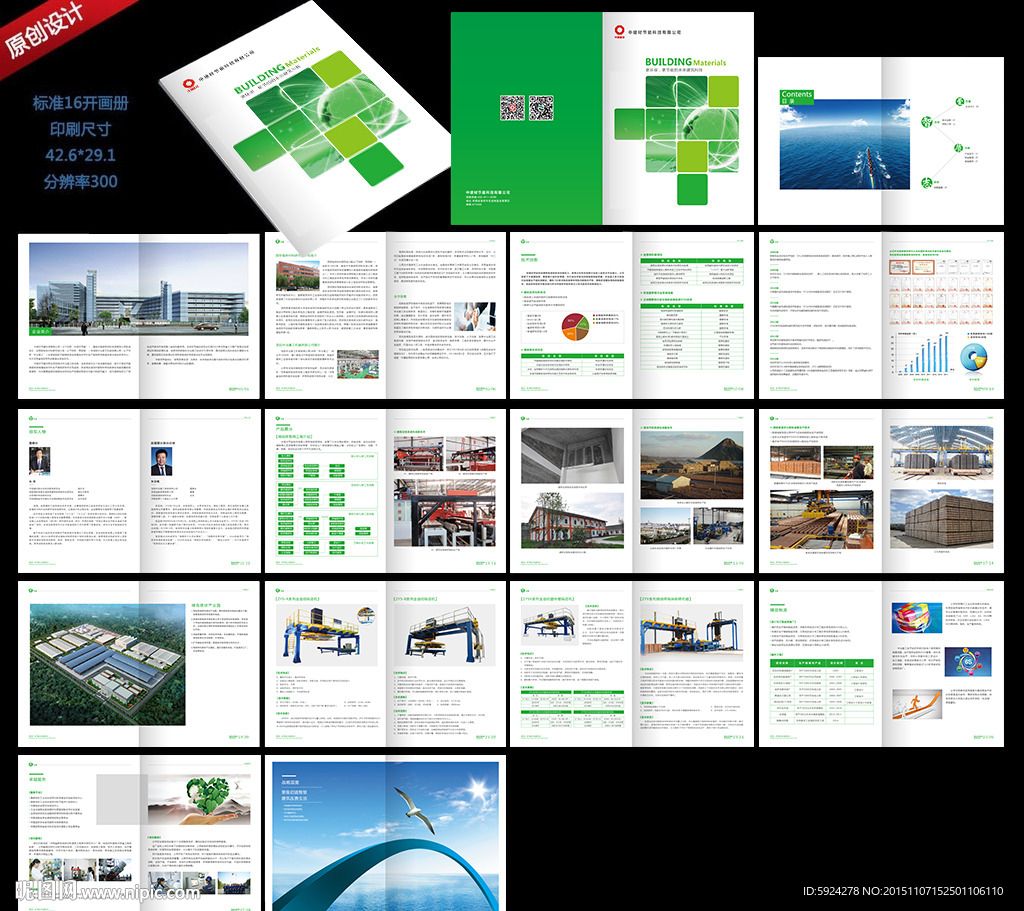Screen dimensions: 1024x911
Task: Click the pie chart on the tables spread
Action: 575,326
